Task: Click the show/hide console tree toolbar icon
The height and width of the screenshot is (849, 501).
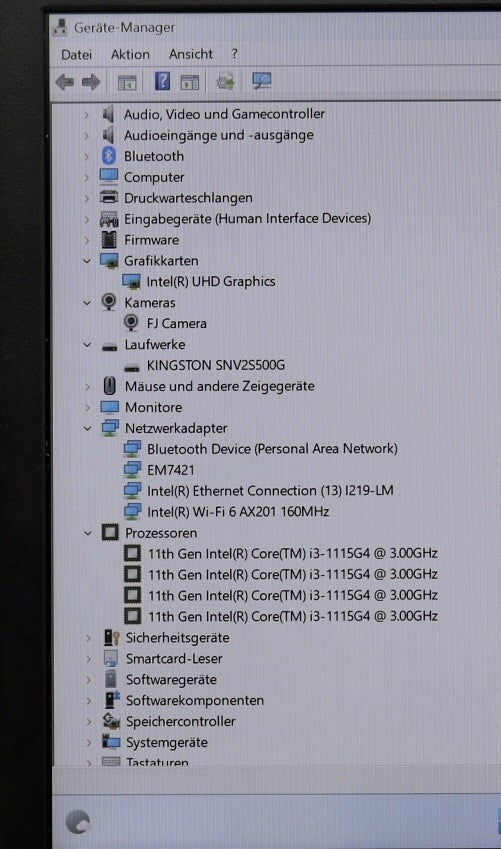Action: 127,83
